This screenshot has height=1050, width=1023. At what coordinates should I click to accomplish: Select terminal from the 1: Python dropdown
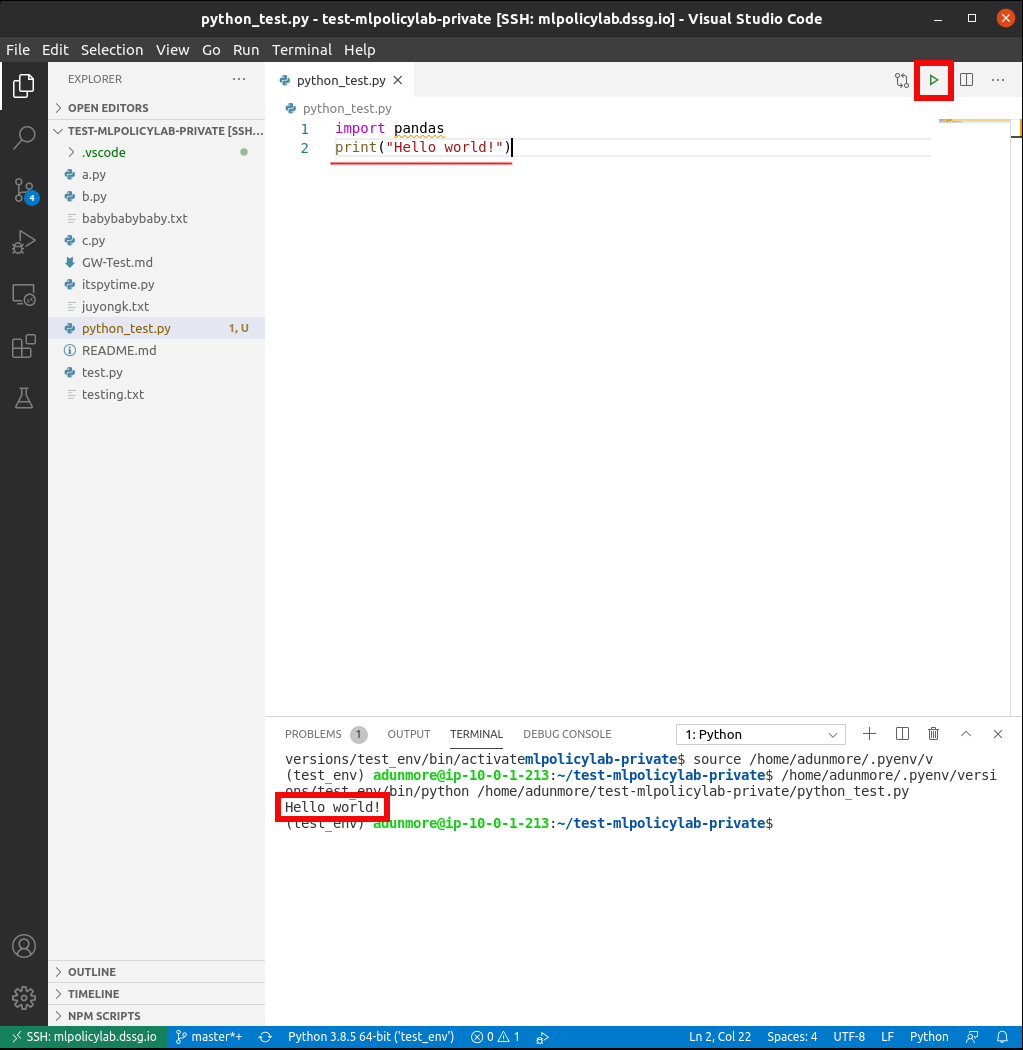coord(761,735)
